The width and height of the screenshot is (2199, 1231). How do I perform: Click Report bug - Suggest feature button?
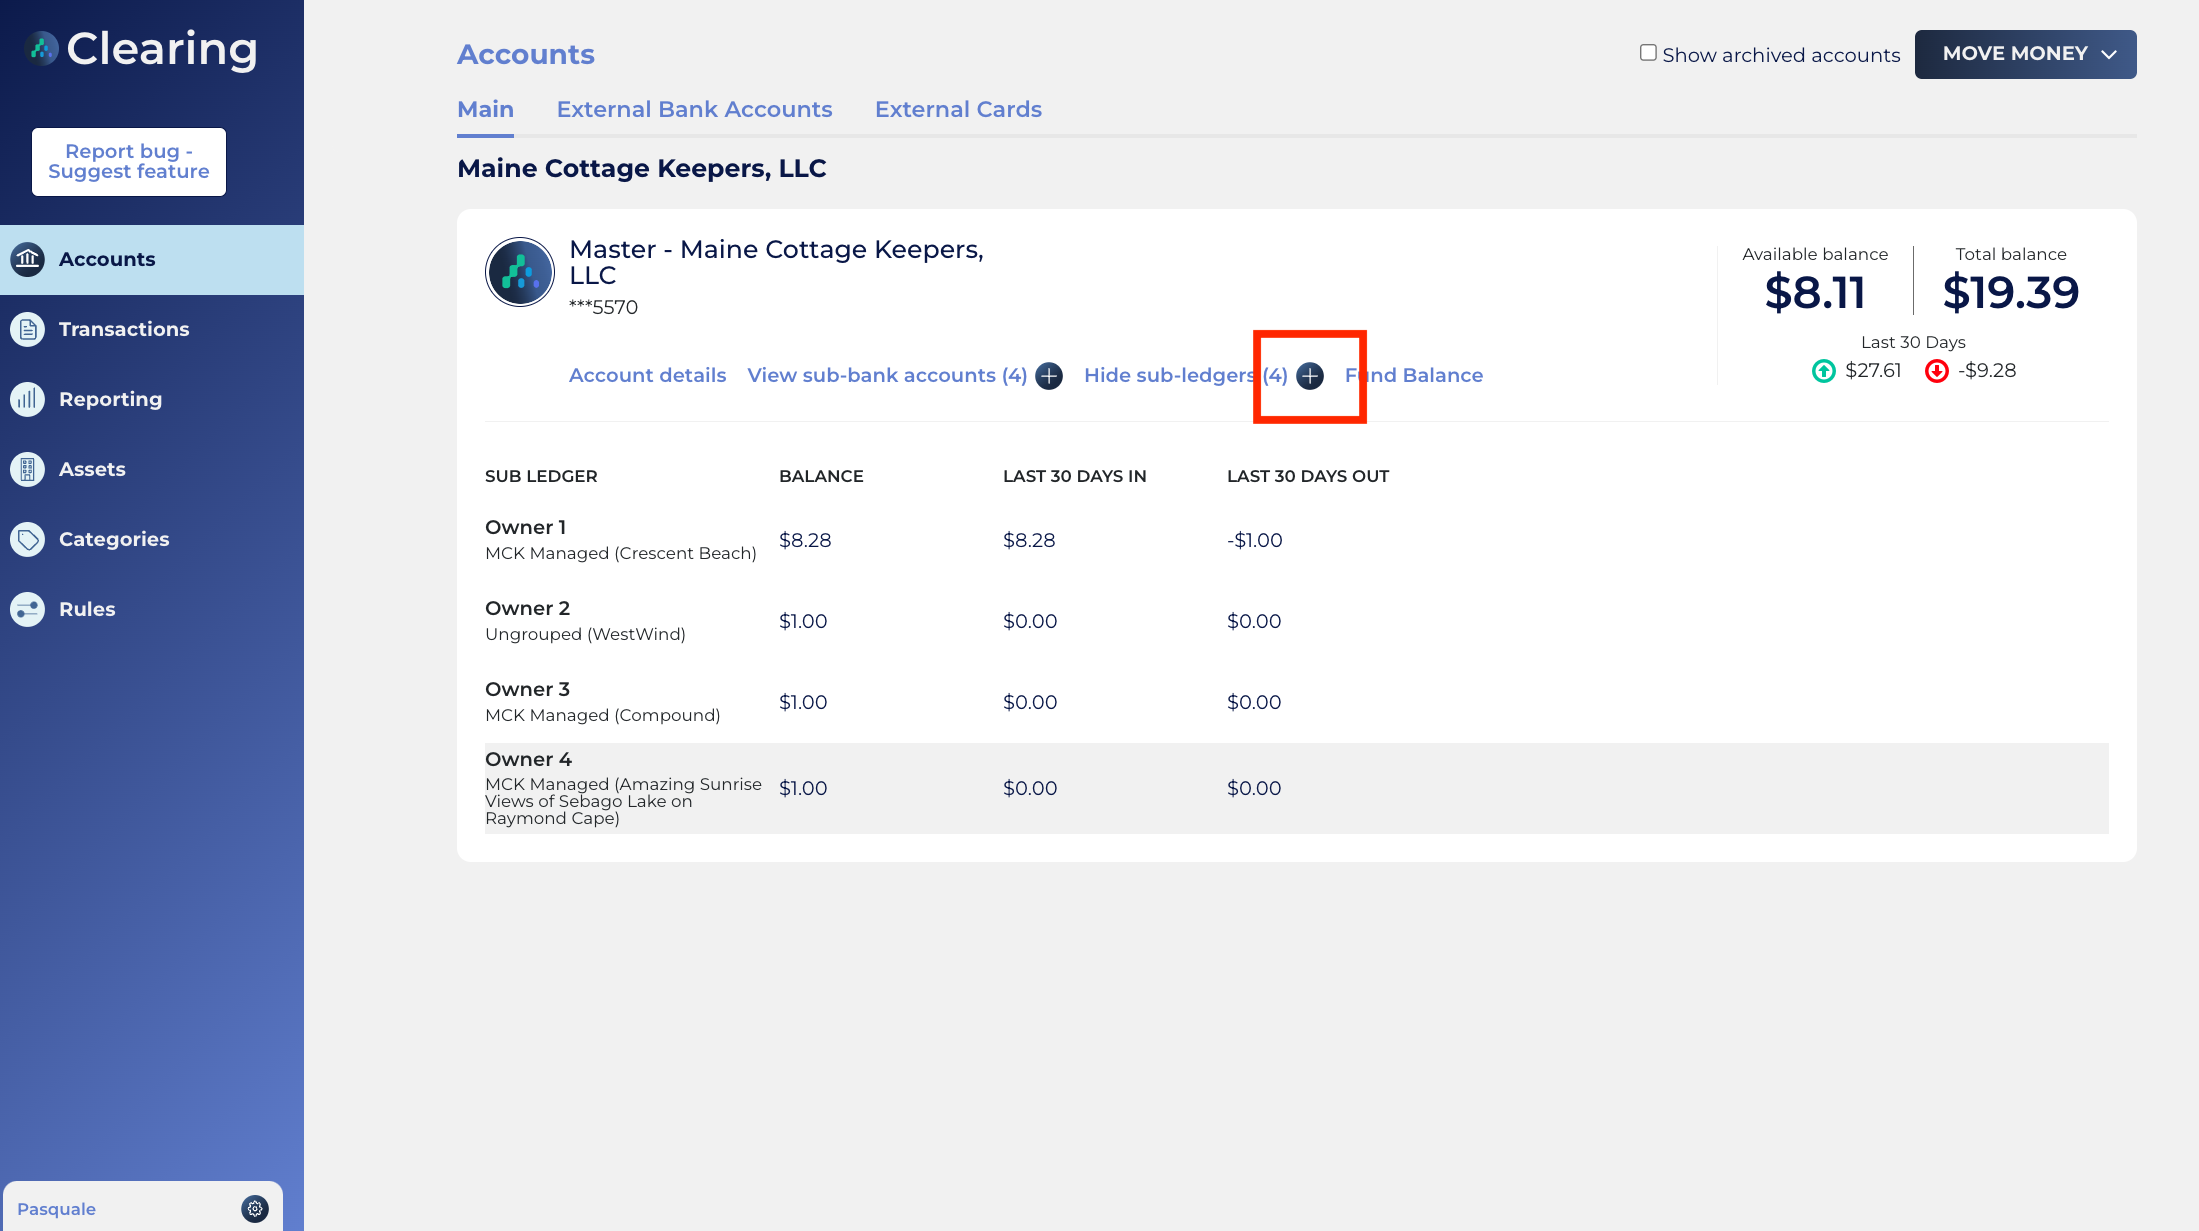click(x=129, y=162)
